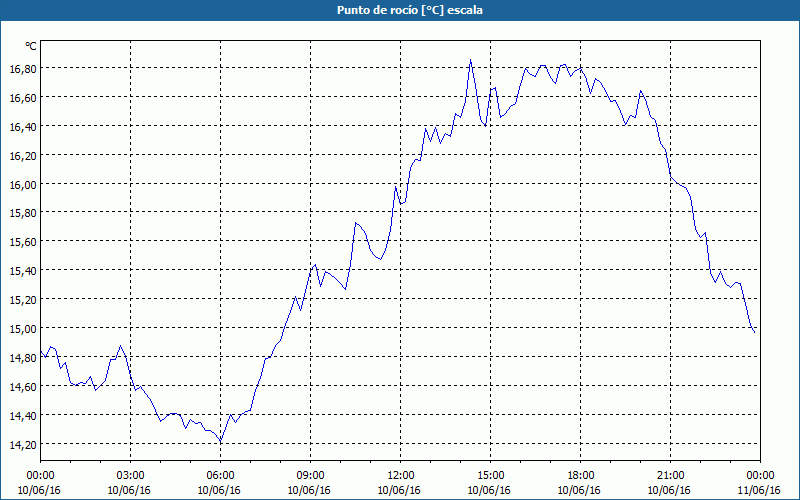
Task: Select the 03:00 time label
Action: coord(131,476)
